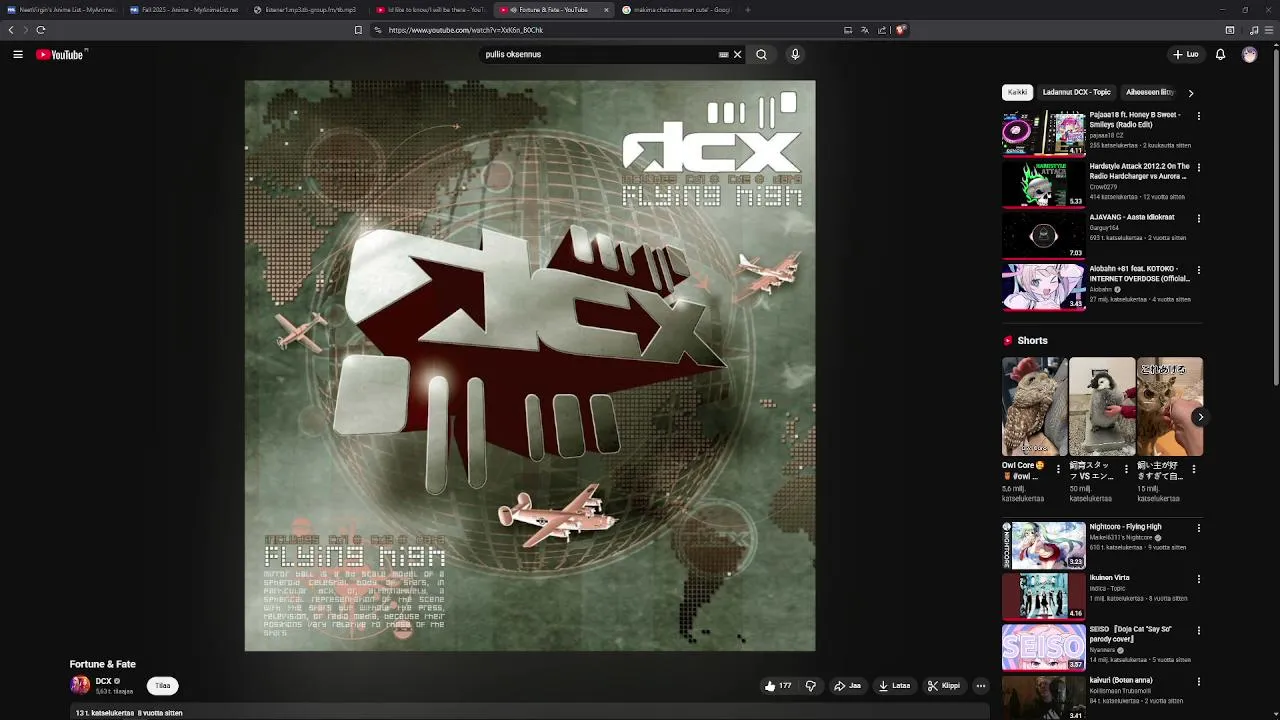Switch to the makima chainsaw man tab
Viewport: 1280px width, 720px height.
point(676,10)
